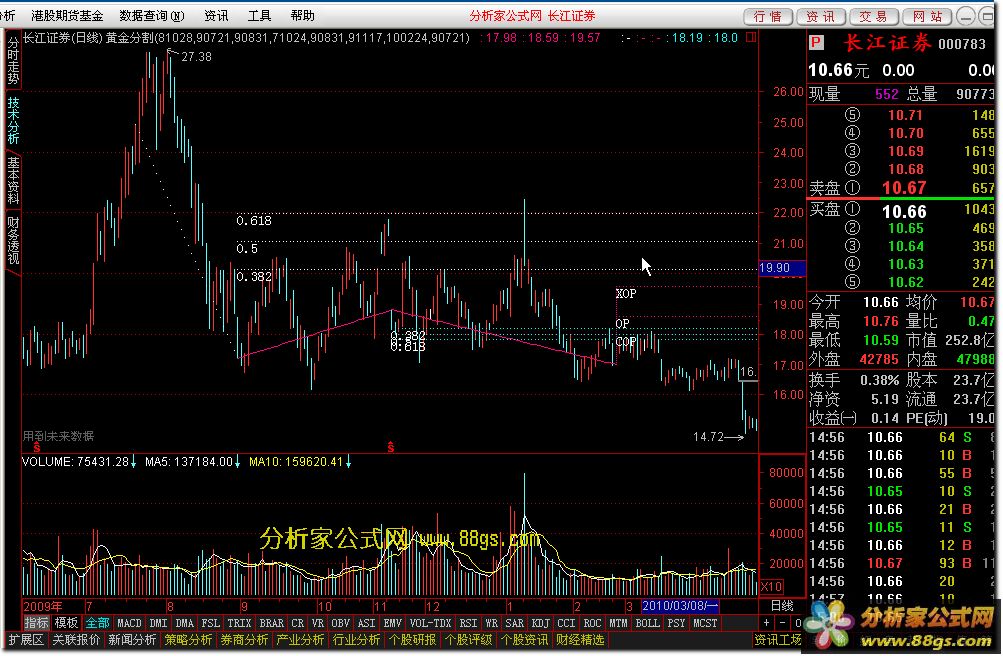Click the MA5 down-arrow indicator
Image resolution: width=1003 pixels, height=656 pixels.
[x=237, y=462]
